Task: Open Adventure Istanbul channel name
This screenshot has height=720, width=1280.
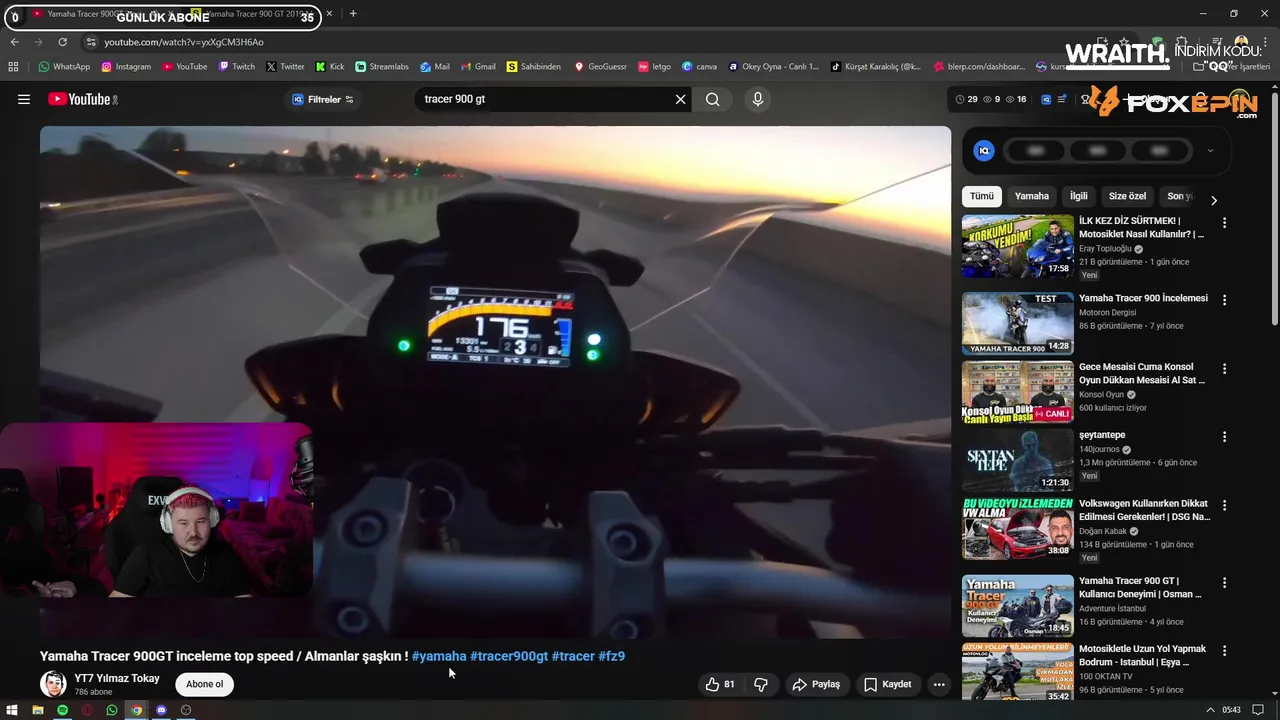Action: [x=1112, y=608]
